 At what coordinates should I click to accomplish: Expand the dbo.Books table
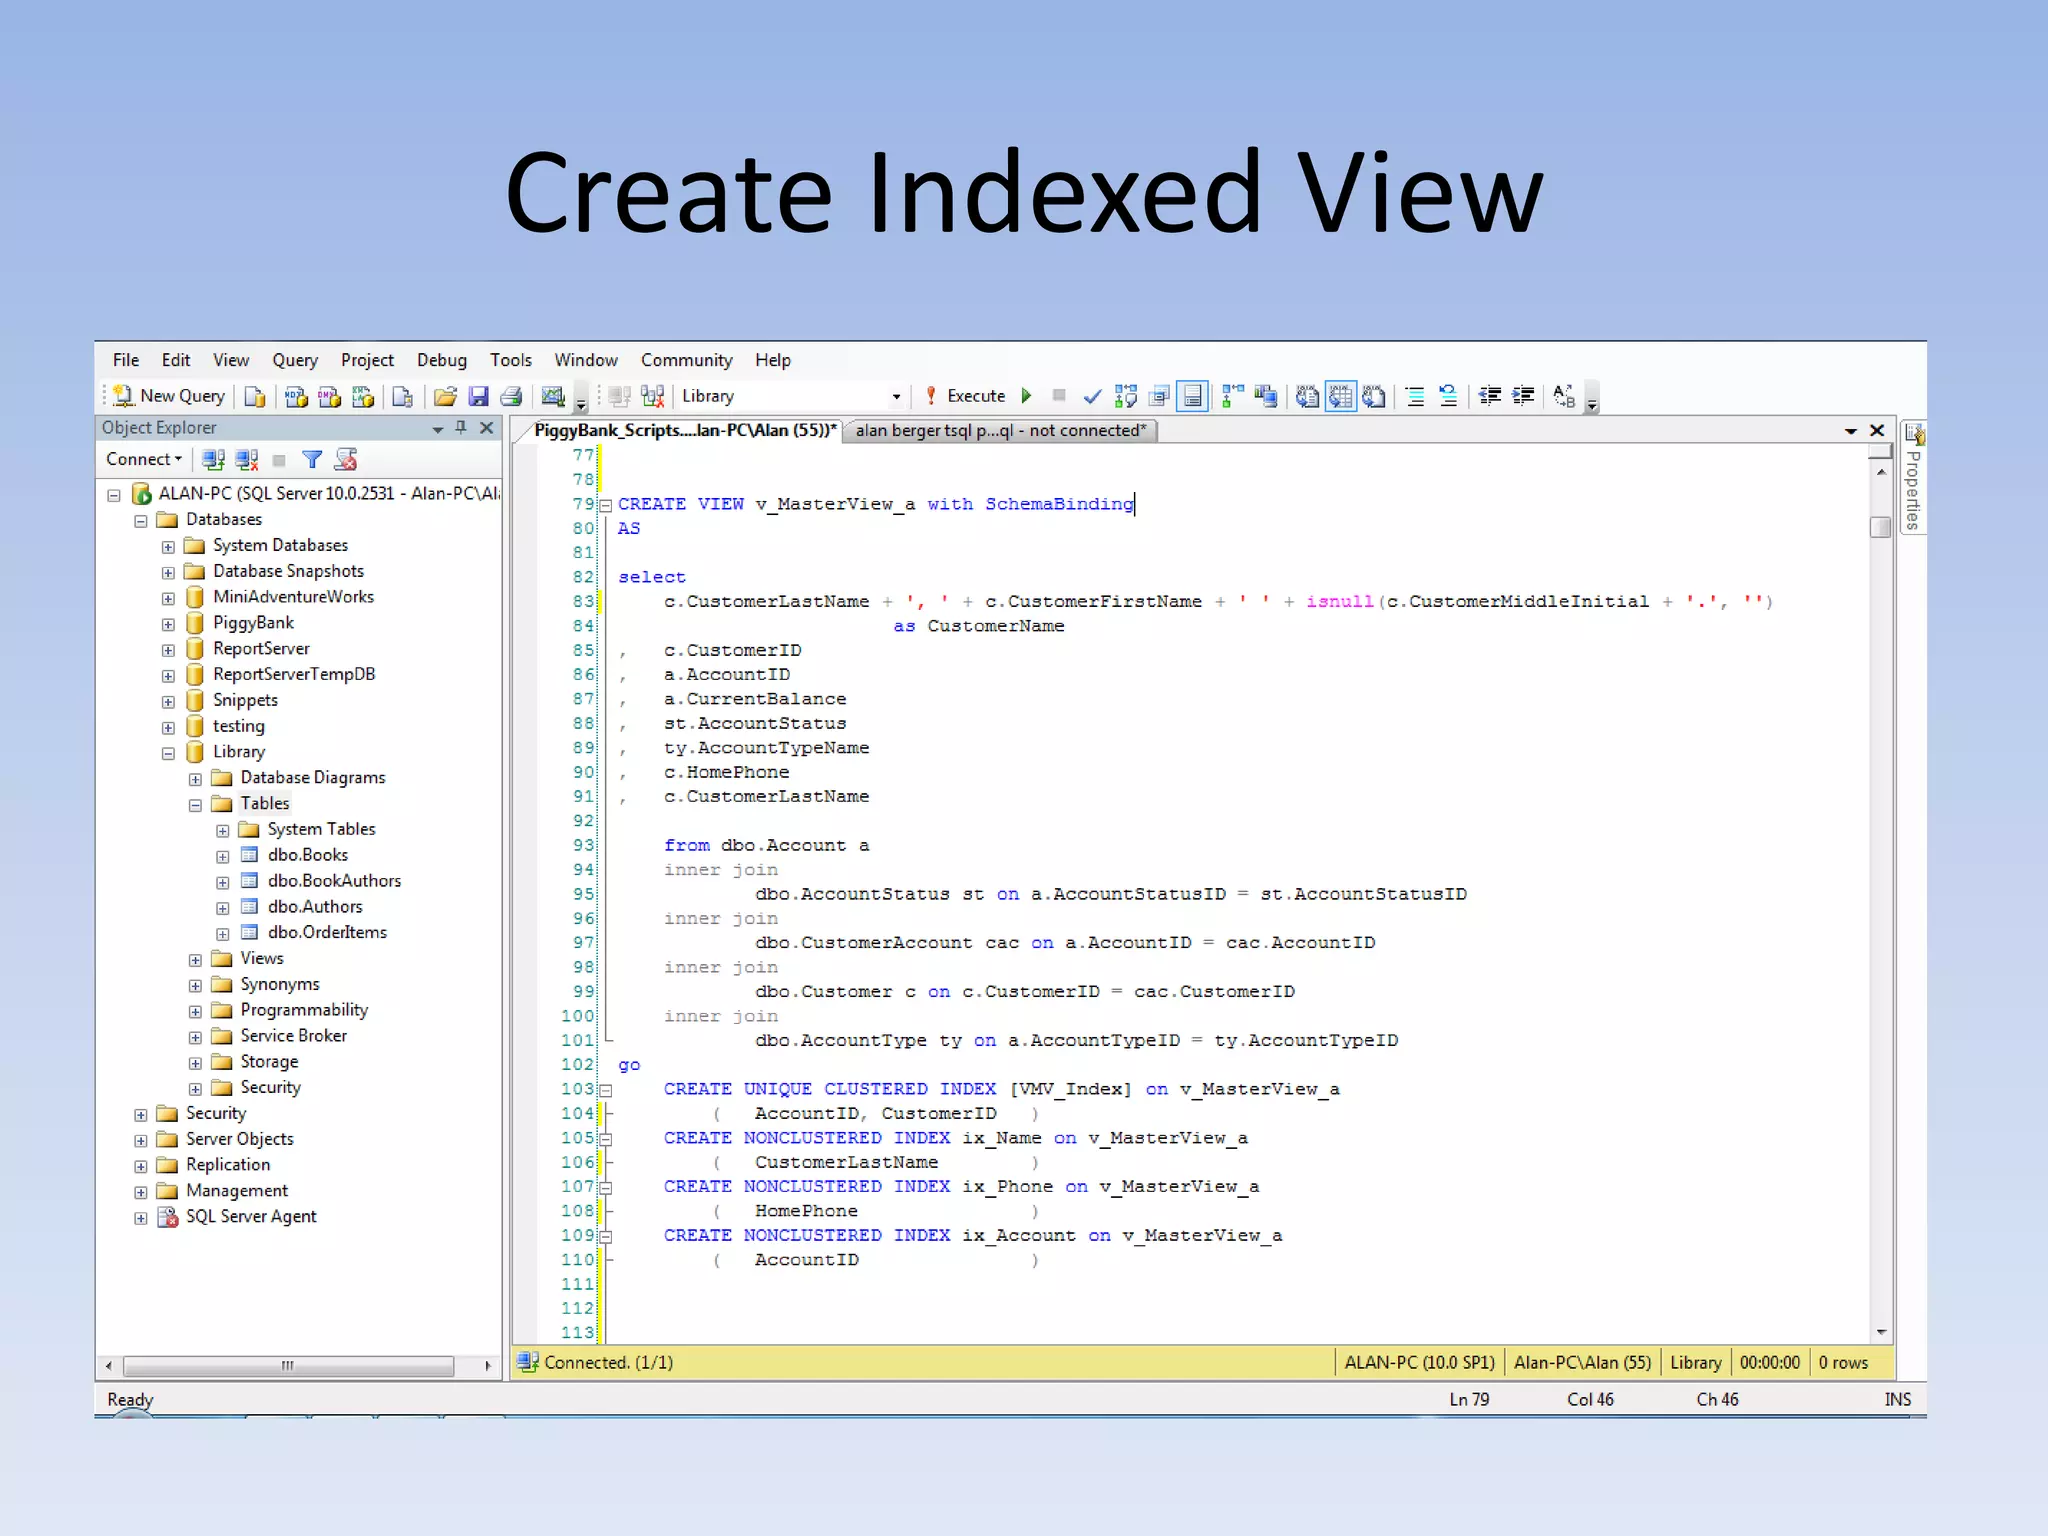222,857
